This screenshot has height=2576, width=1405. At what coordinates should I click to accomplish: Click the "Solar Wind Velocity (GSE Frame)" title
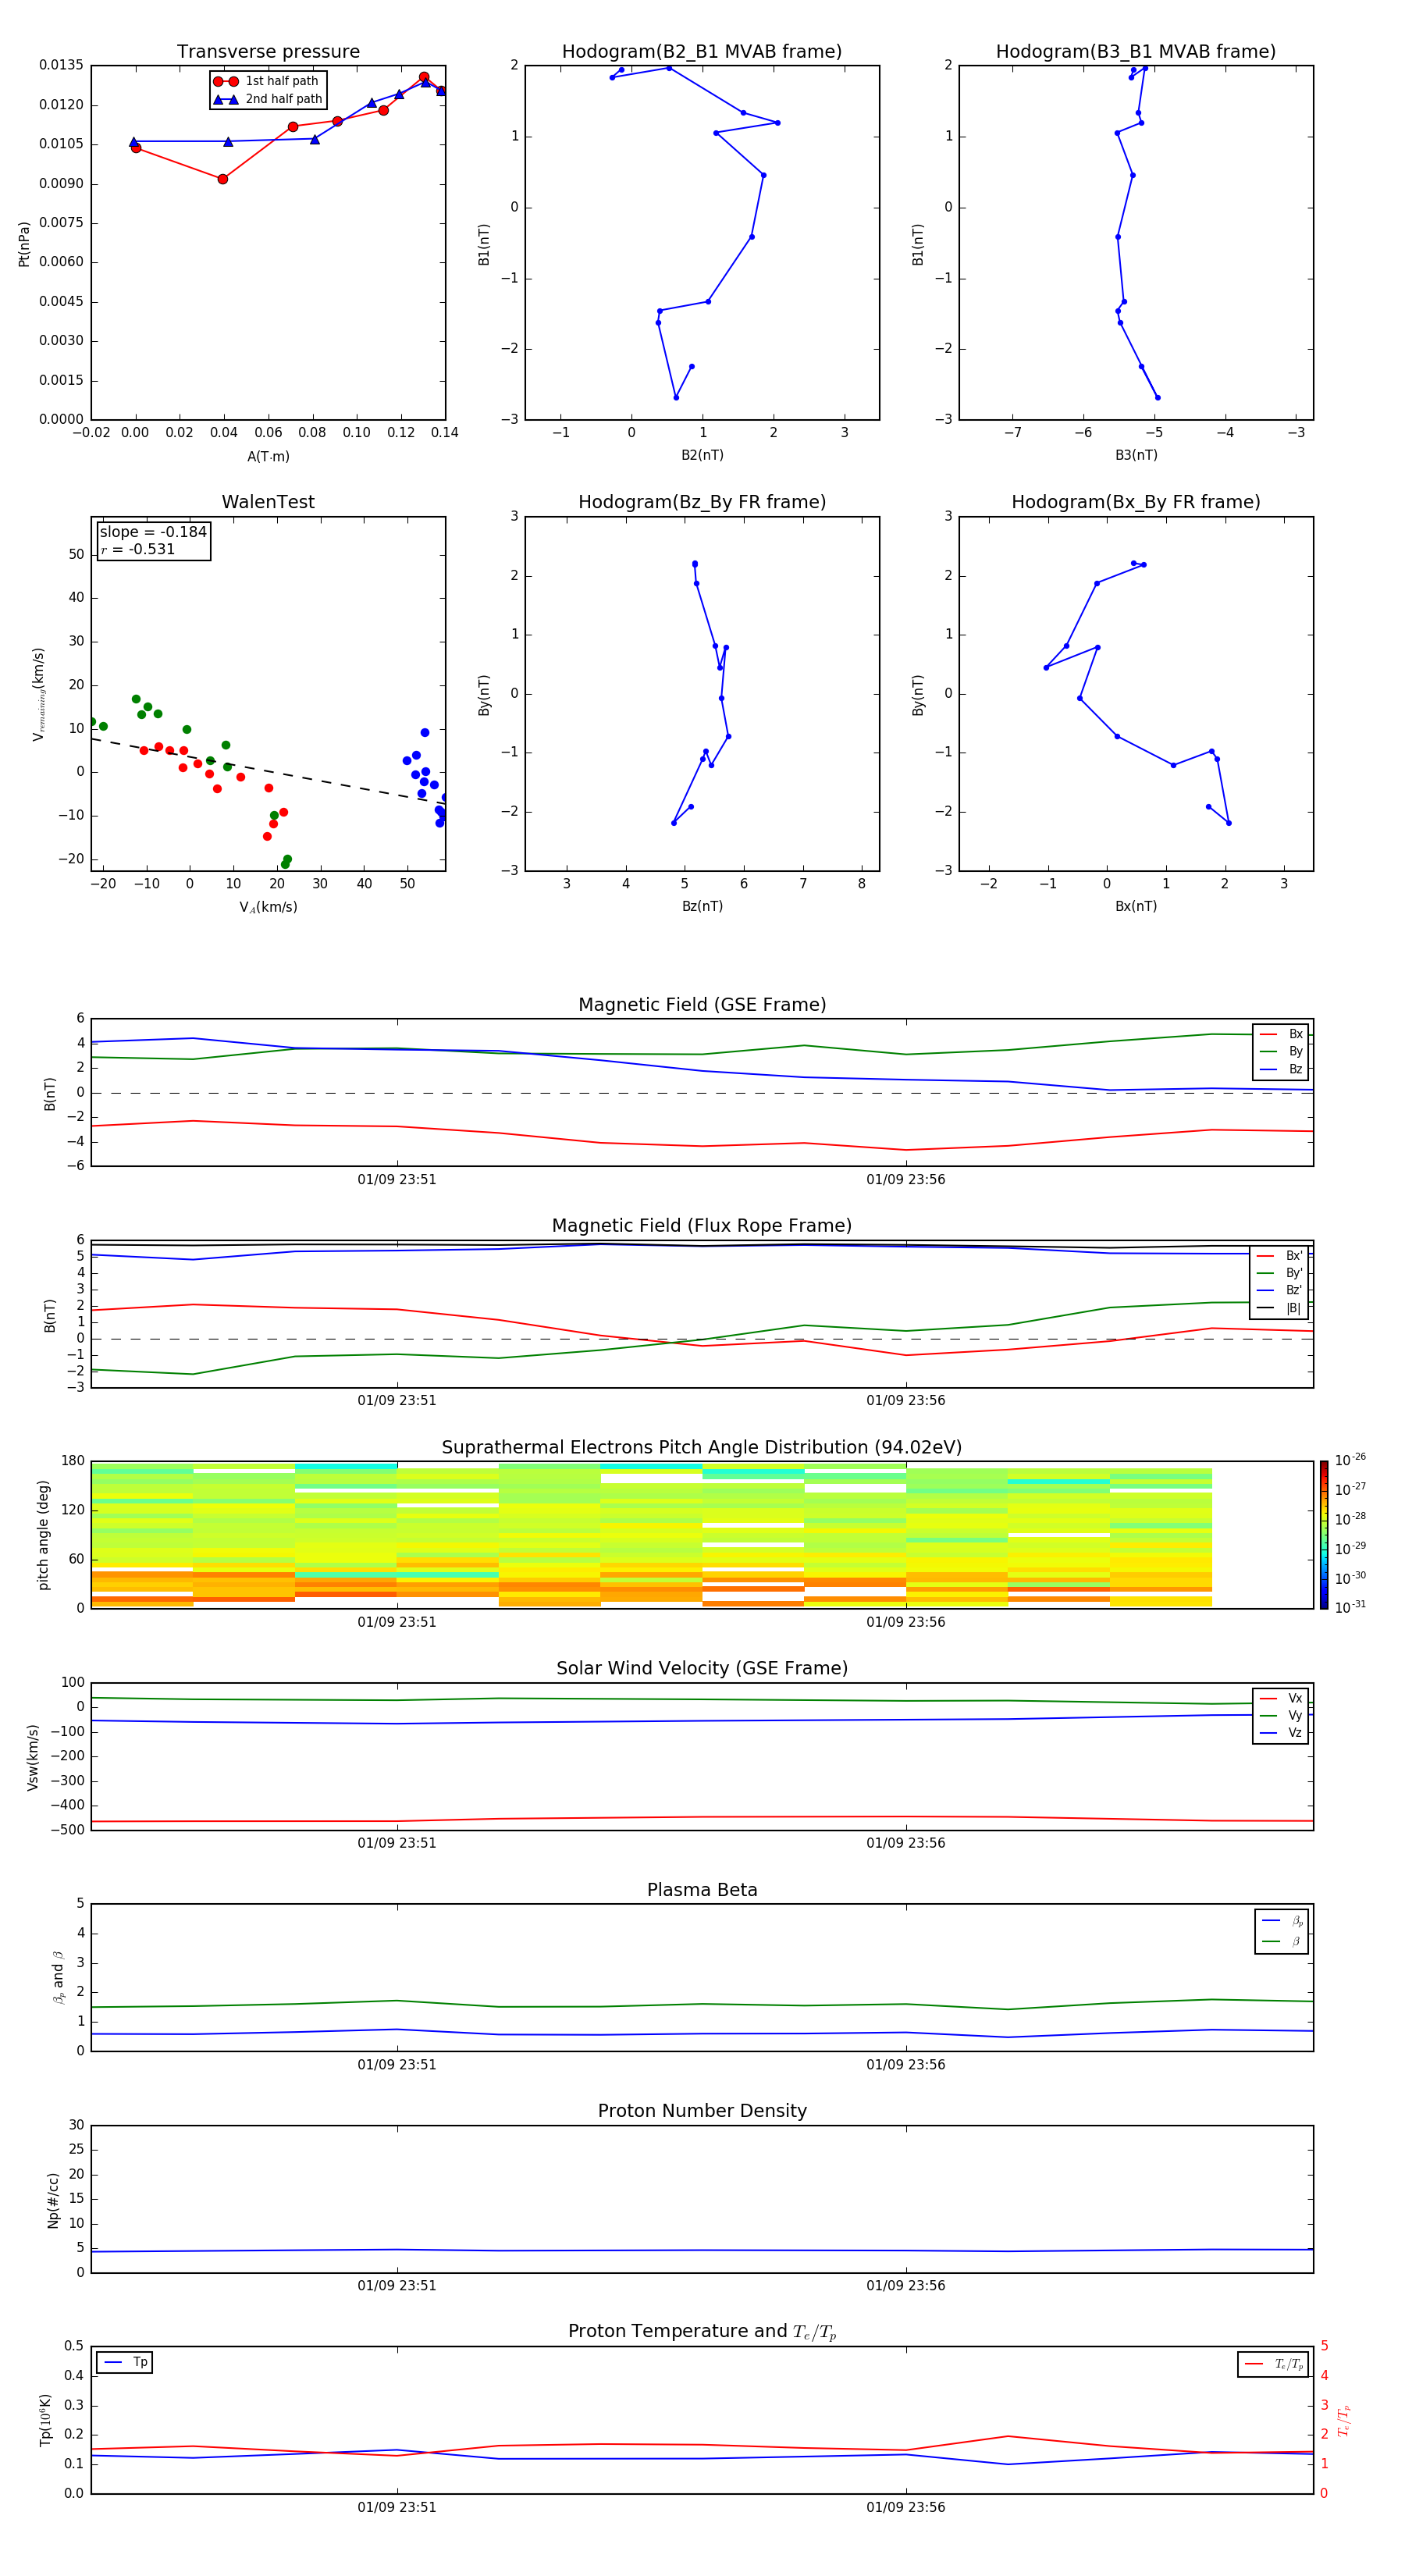[702, 1669]
